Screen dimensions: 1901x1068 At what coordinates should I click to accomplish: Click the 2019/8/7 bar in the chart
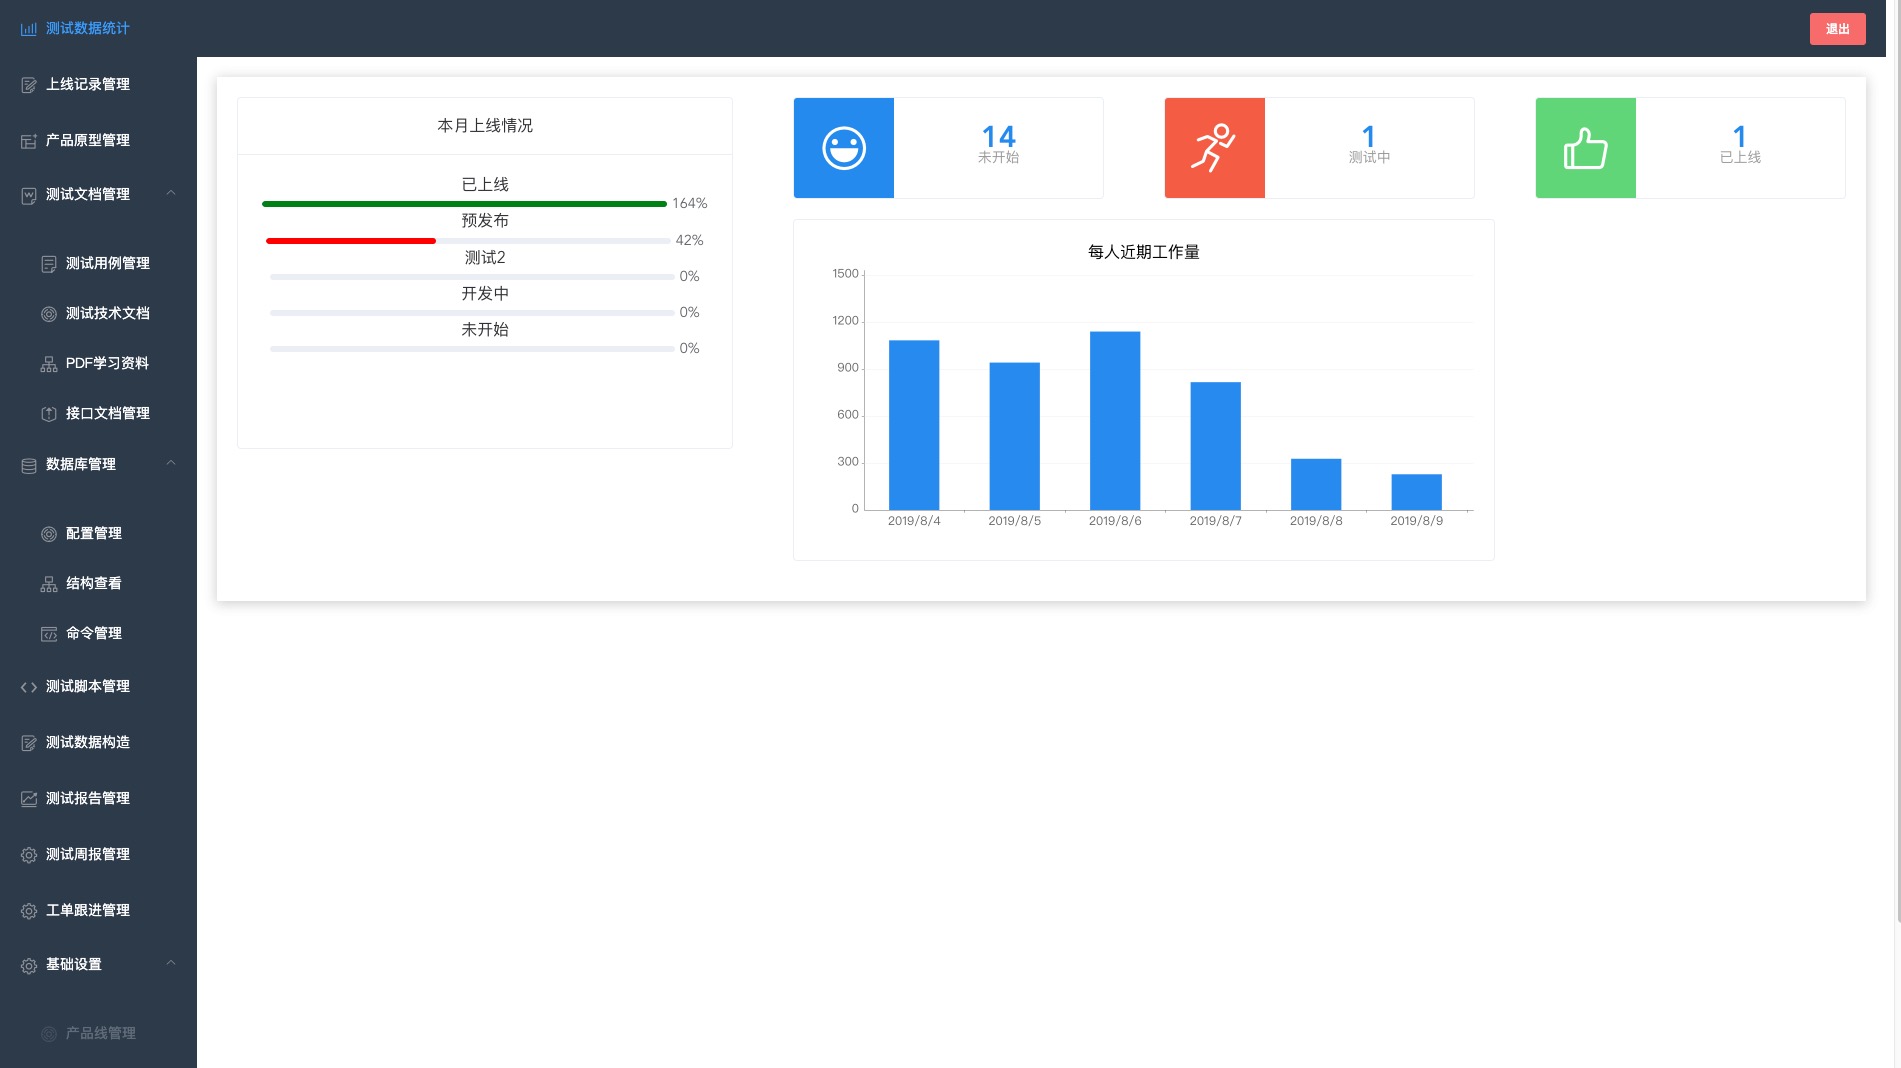tap(1215, 446)
